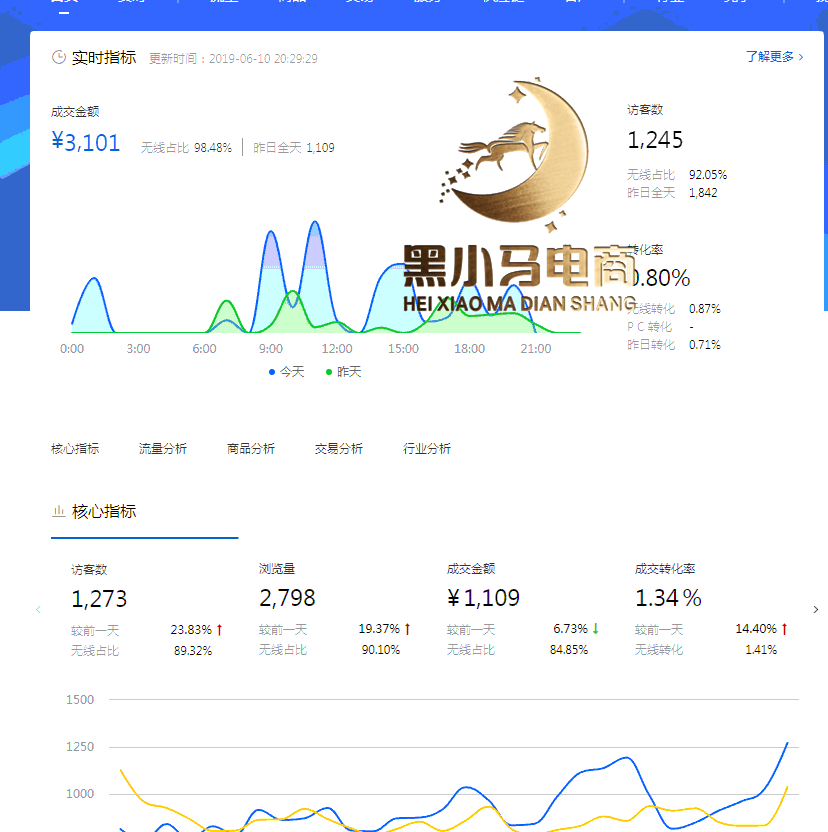Screen dimensions: 828x832
Task: Click the 昨日全天 1,109 amount text
Action: (x=294, y=148)
